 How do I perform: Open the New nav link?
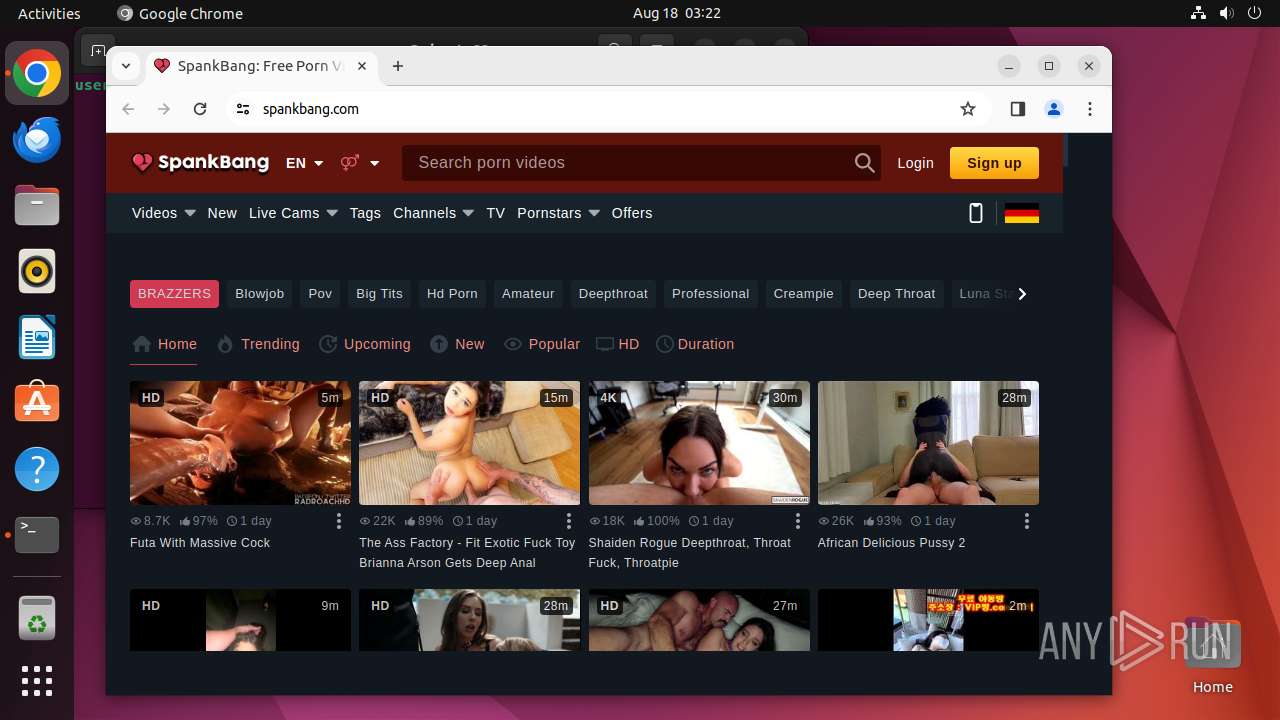[222, 213]
